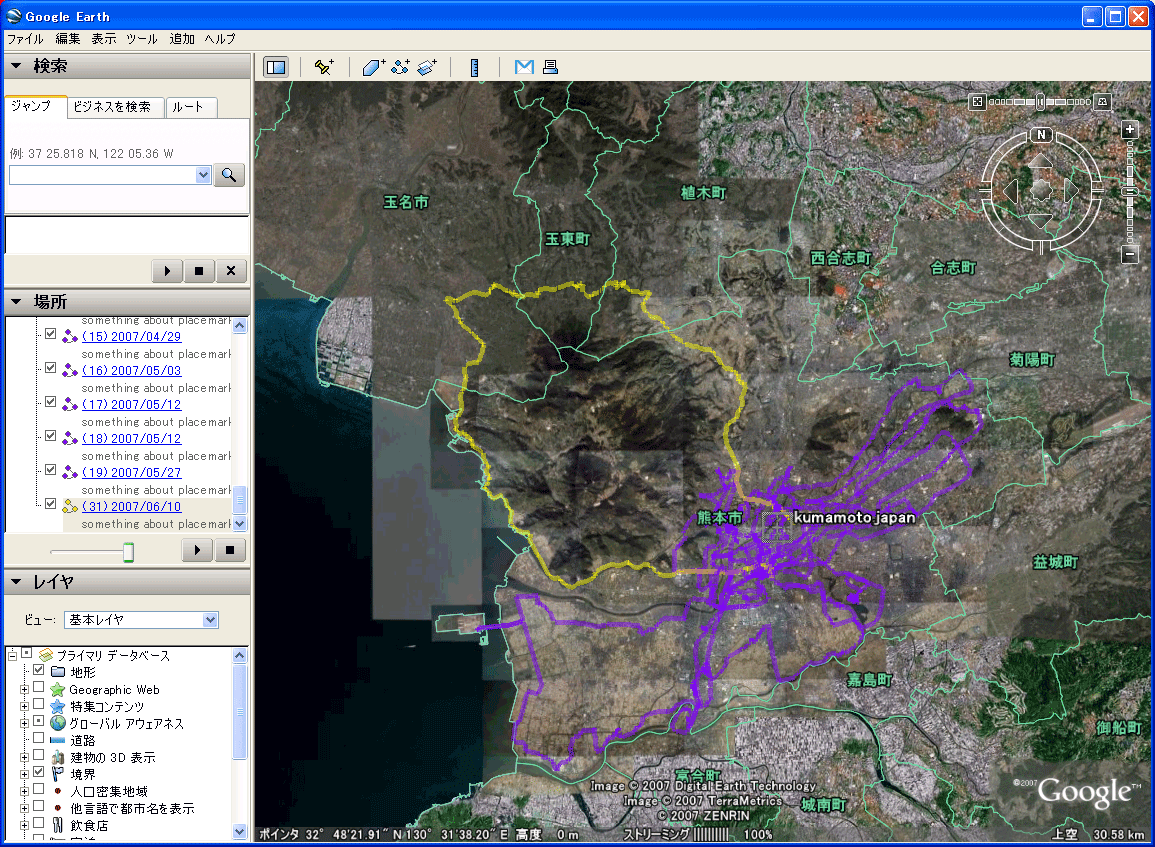Image resolution: width=1155 pixels, height=847 pixels.
Task: Expand the Geographic Web tree node
Action: 24,689
